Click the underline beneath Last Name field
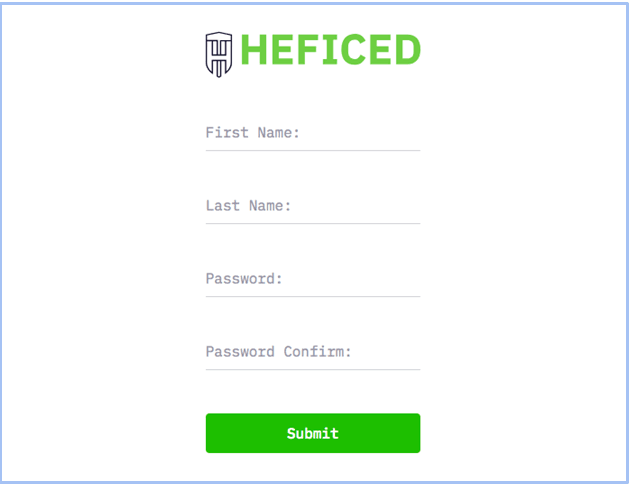The height and width of the screenshot is (486, 630). click(313, 224)
